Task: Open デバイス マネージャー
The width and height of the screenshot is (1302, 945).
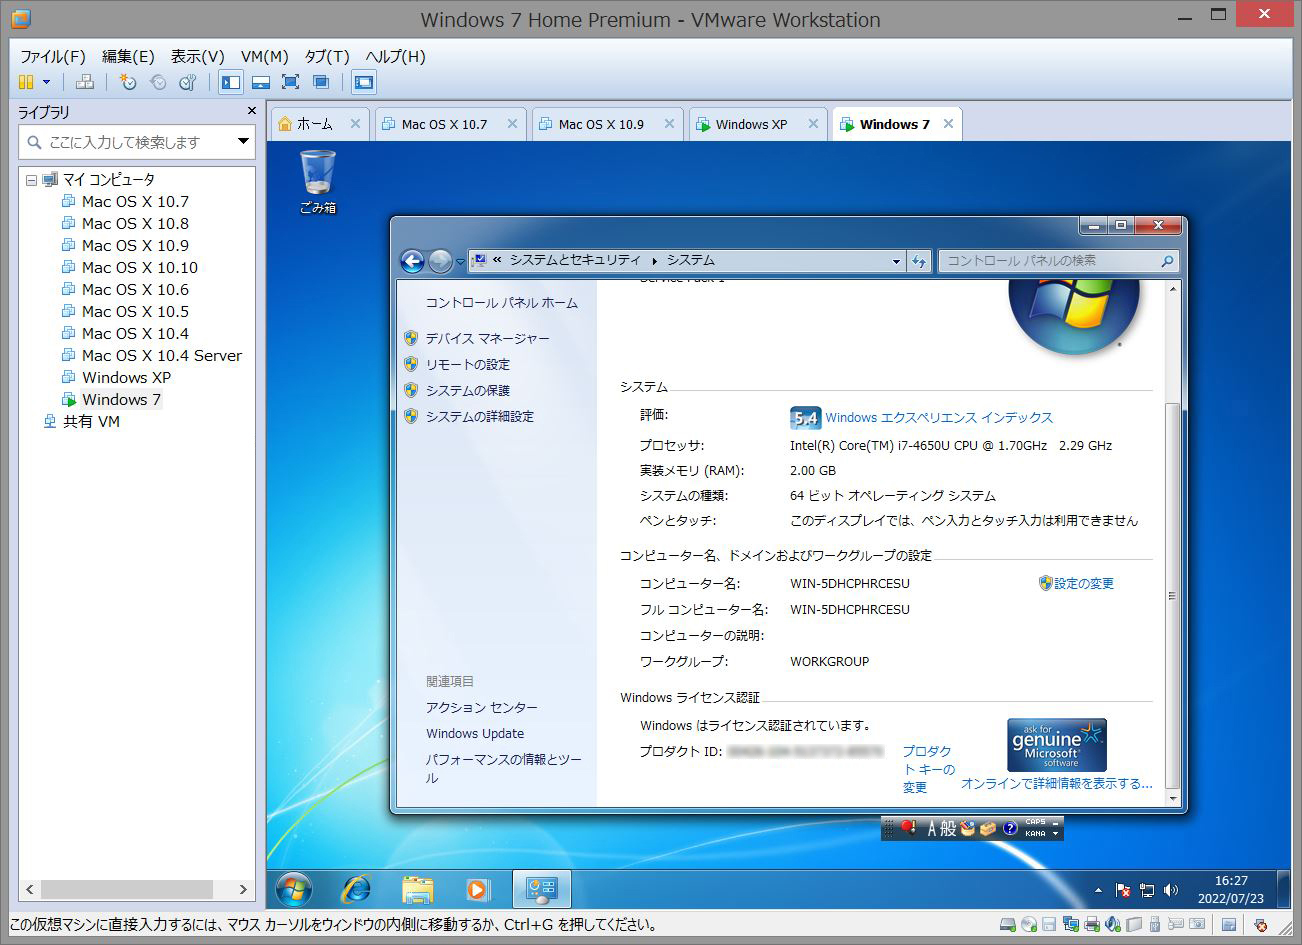Action: click(x=487, y=338)
